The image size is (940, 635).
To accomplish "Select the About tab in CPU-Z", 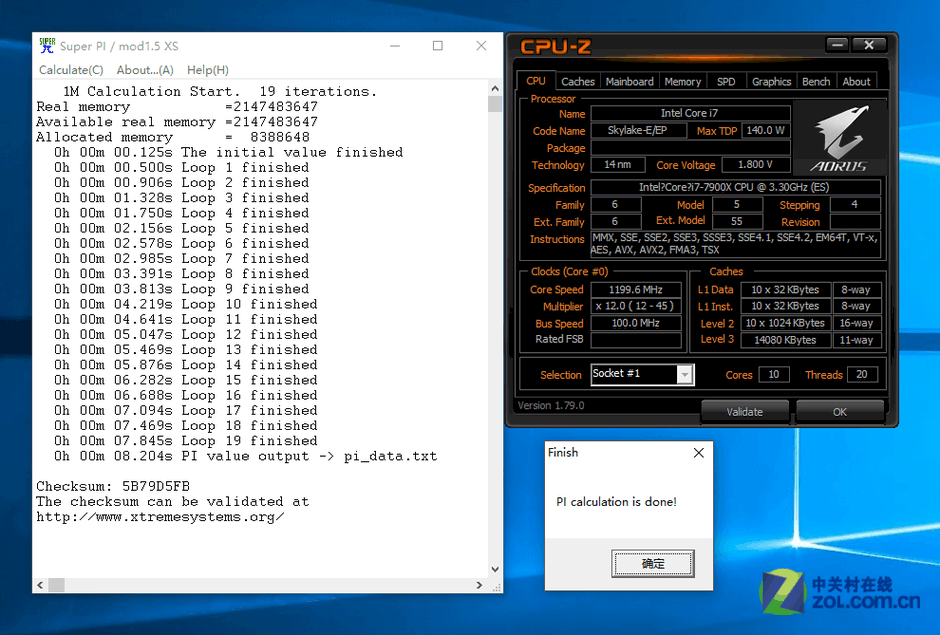I will pyautogui.click(x=856, y=82).
